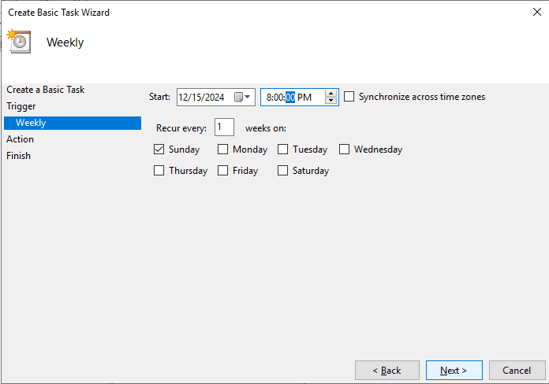Click the start date field 12/15/2024
This screenshot has height=384, width=549.
tap(216, 97)
